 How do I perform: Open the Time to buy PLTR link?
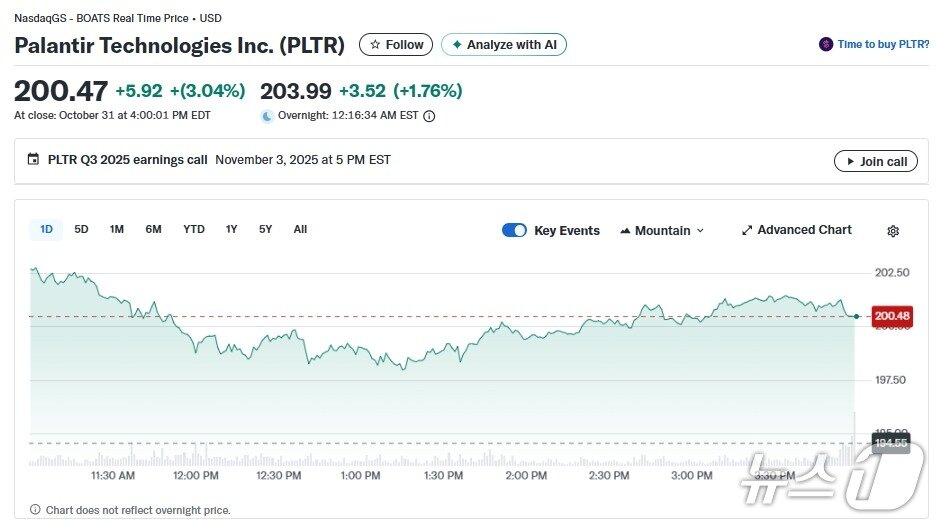883,45
